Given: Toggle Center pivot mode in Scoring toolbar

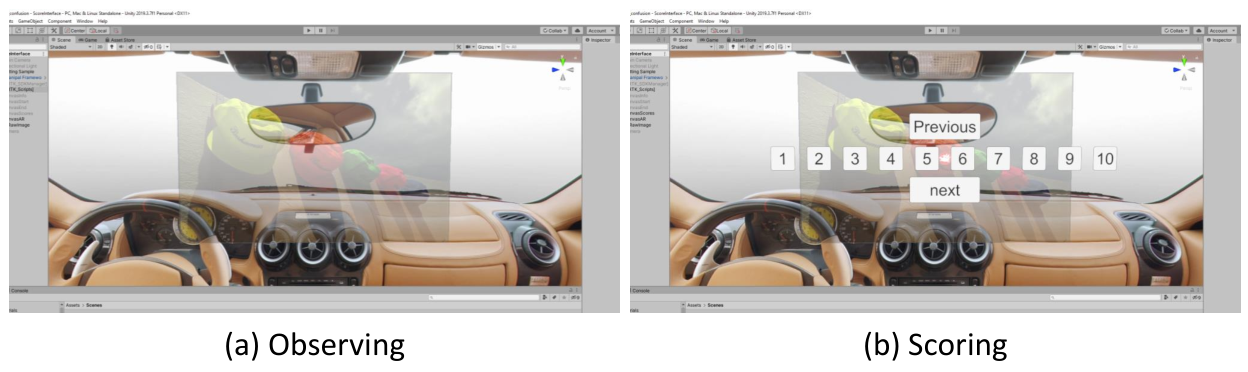Looking at the screenshot, I should pos(696,31).
